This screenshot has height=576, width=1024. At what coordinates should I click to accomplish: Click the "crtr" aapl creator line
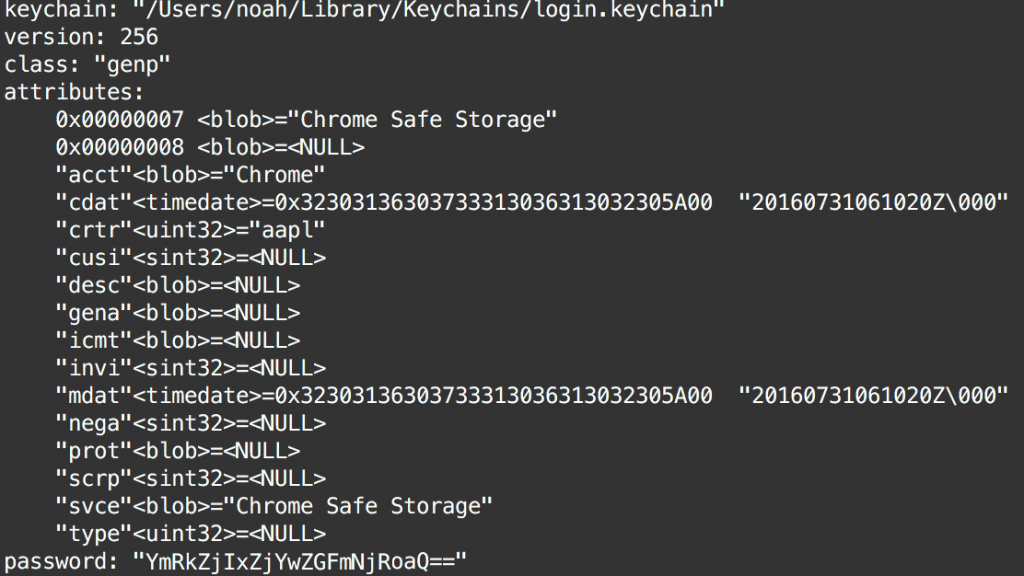(190, 230)
